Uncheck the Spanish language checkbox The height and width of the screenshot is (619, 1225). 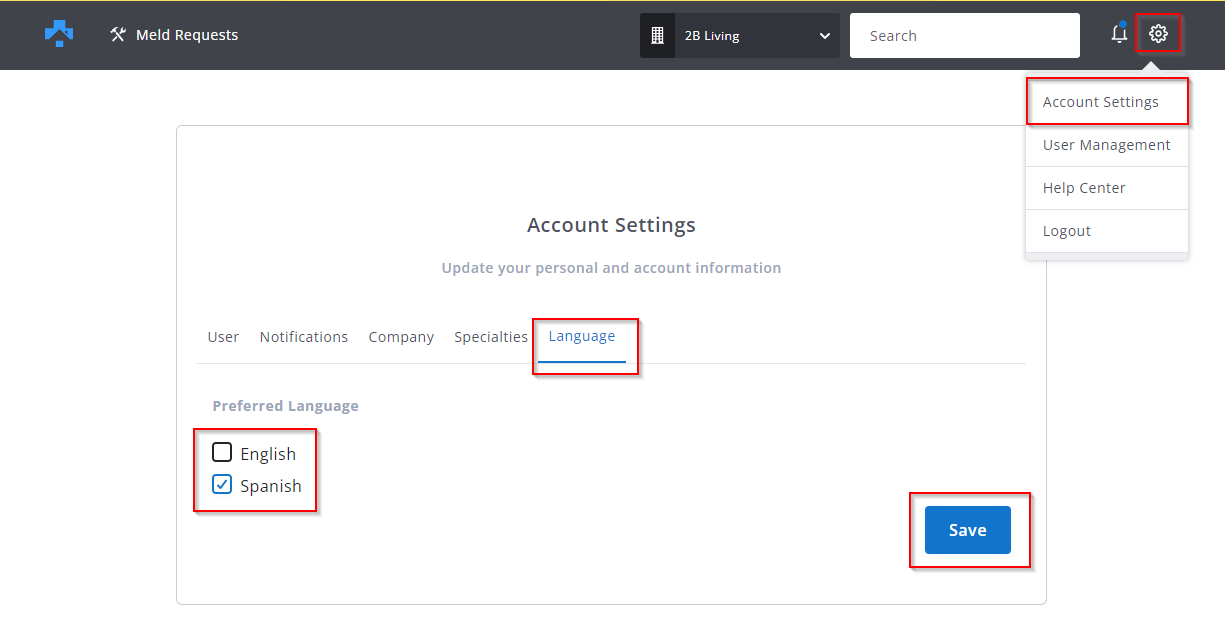pyautogui.click(x=222, y=485)
